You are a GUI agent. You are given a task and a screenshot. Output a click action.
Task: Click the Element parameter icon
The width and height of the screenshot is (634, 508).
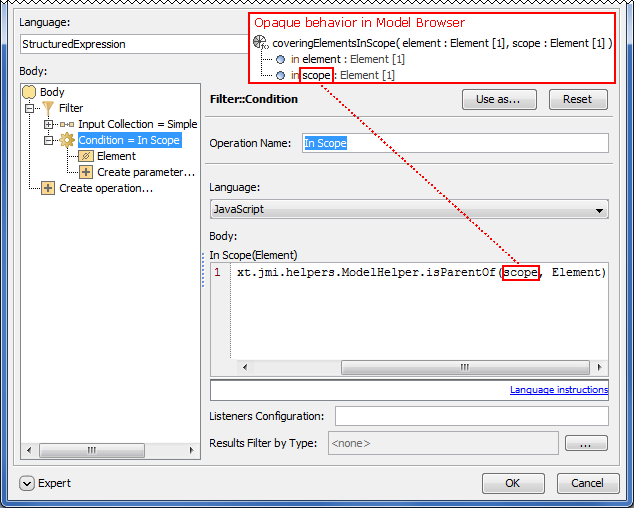pos(86,156)
